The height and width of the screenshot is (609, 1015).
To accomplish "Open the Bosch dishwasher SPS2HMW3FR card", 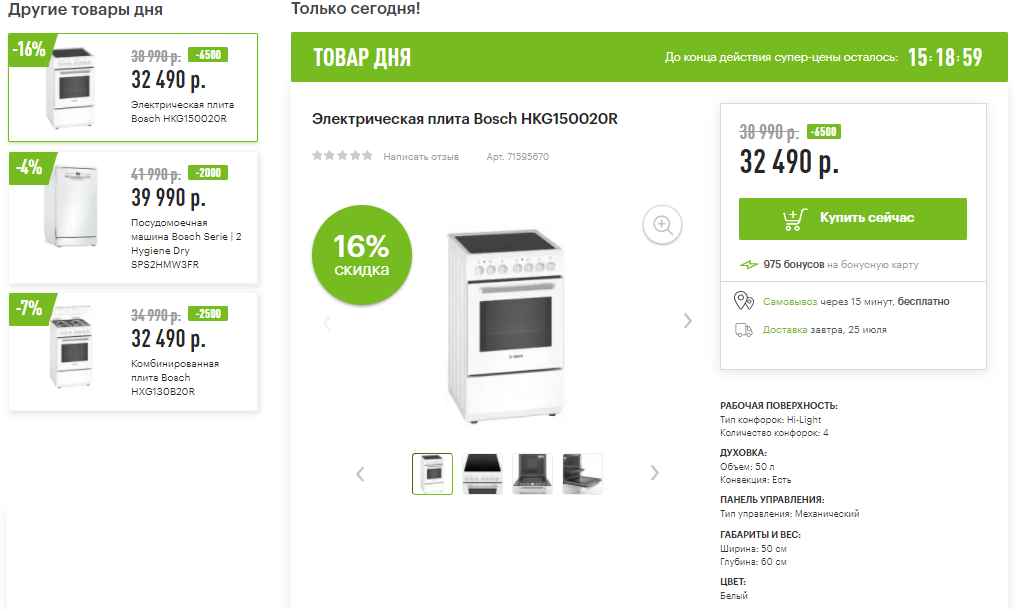I will pyautogui.click(x=133, y=217).
